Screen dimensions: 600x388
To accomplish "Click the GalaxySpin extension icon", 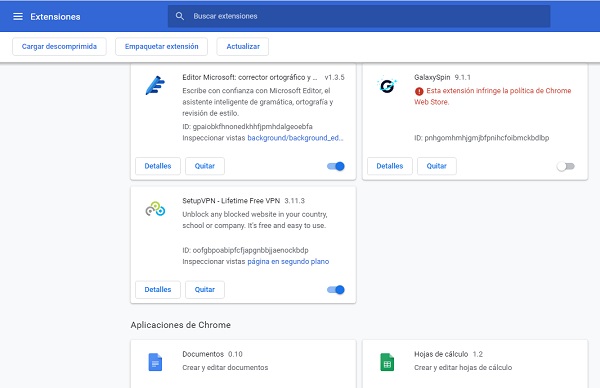I will pyautogui.click(x=387, y=85).
